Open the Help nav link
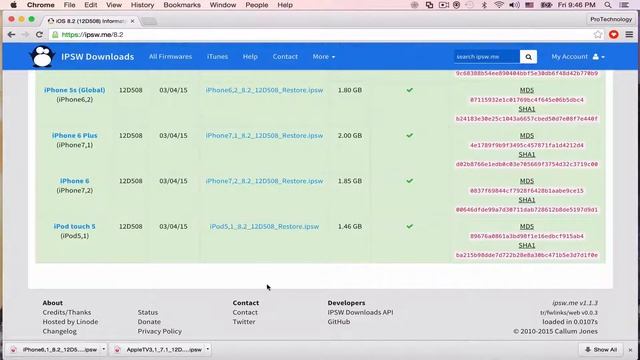Image resolution: width=640 pixels, height=360 pixels. (250, 57)
